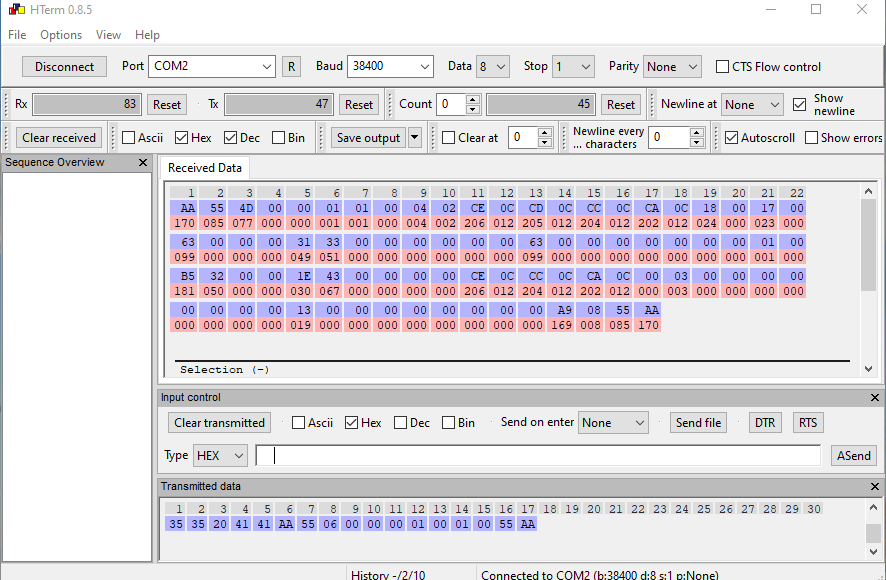
Task: Click Save output button
Action: point(368,138)
